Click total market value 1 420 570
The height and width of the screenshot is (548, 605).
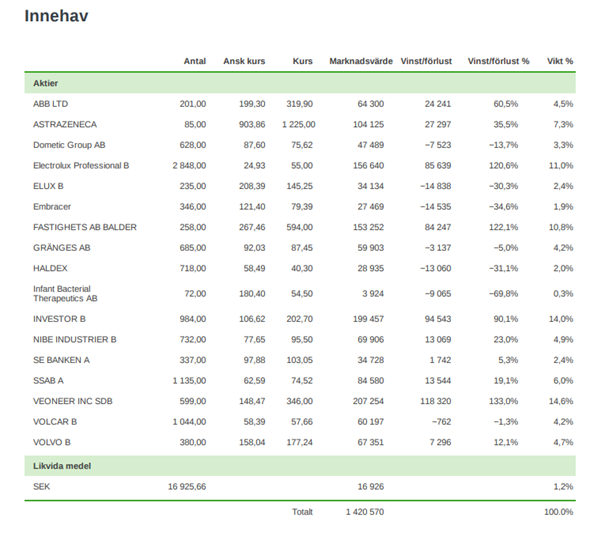[365, 512]
